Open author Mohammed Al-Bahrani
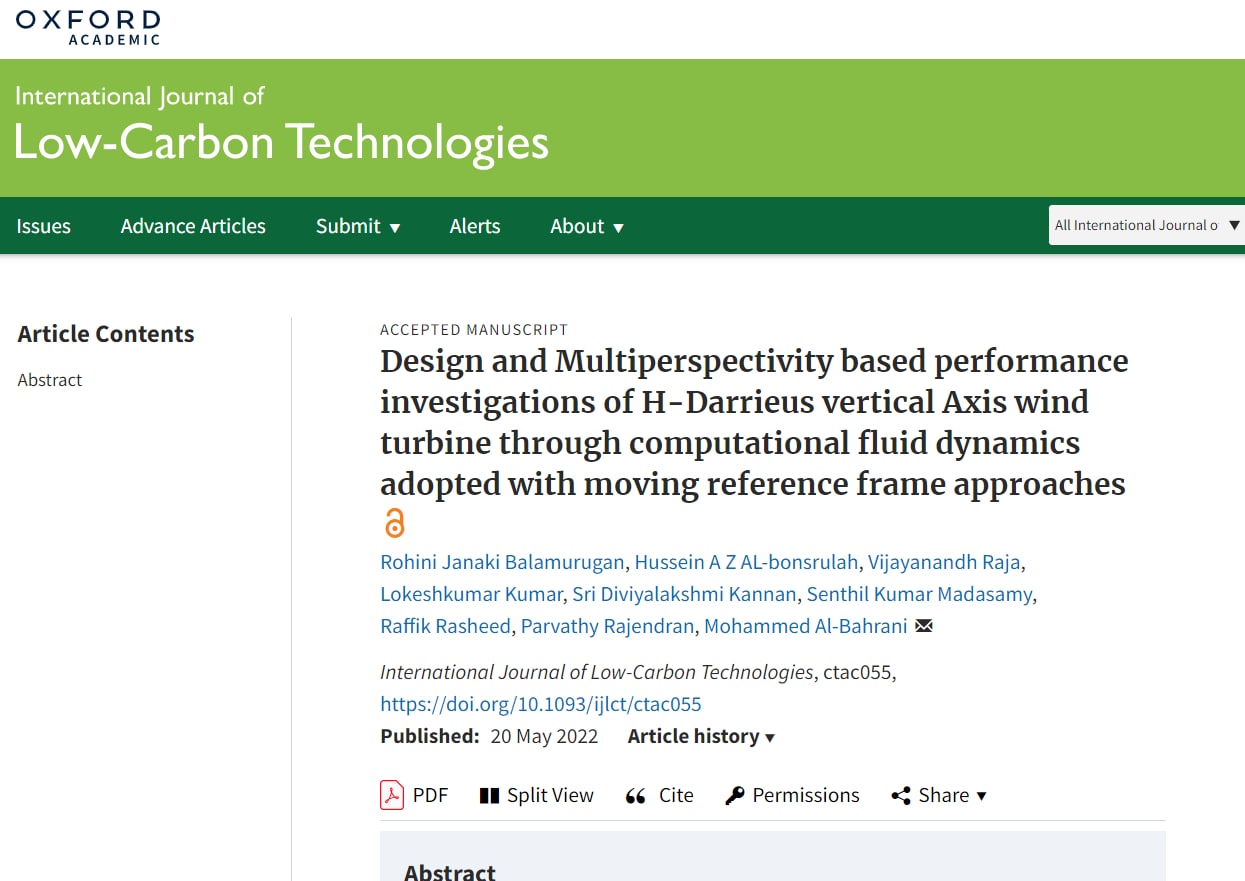The height and width of the screenshot is (881, 1245). click(806, 626)
